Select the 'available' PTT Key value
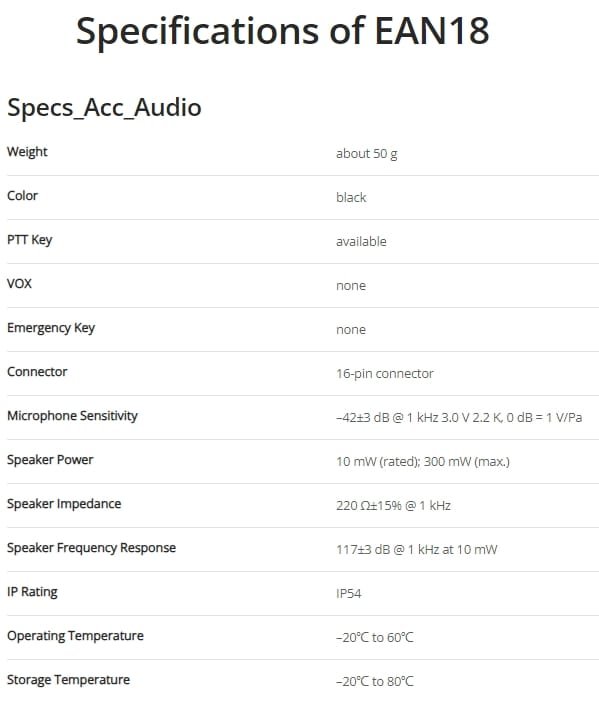 [361, 241]
